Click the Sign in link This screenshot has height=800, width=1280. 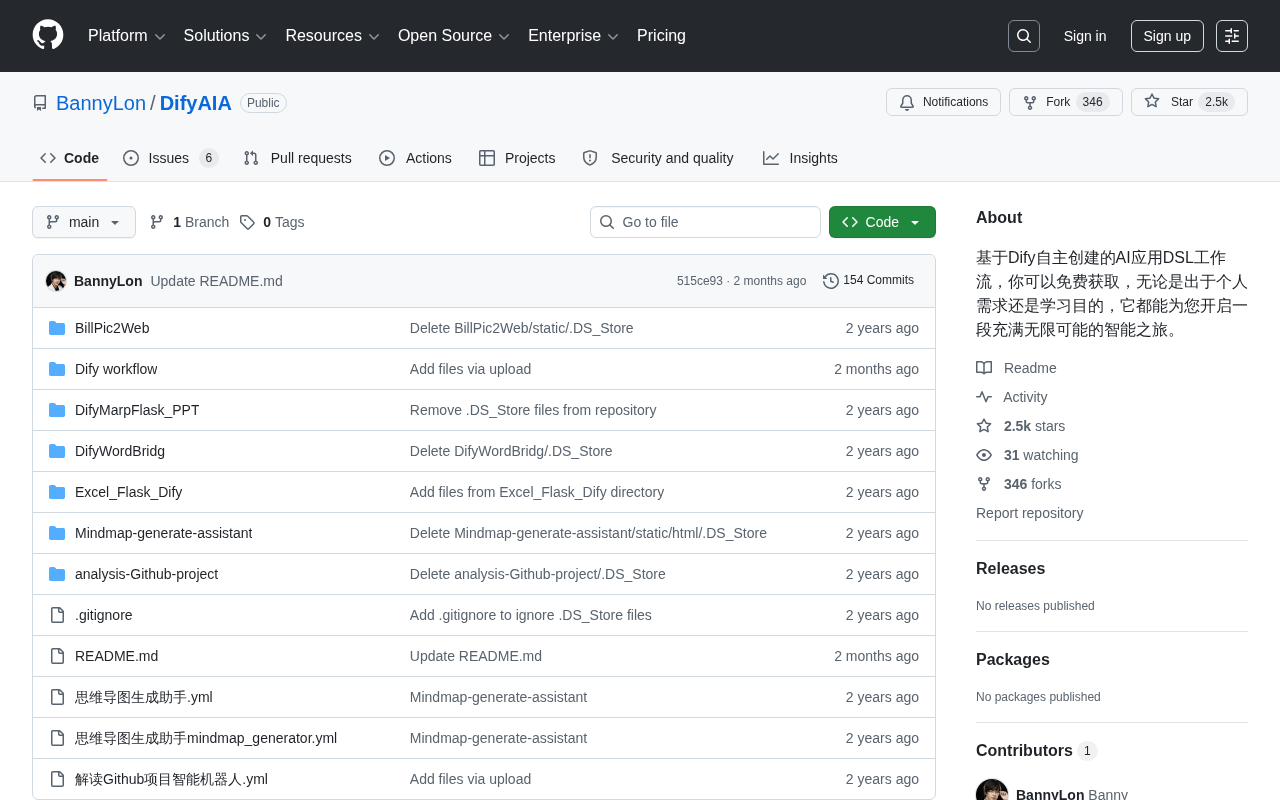1085,36
